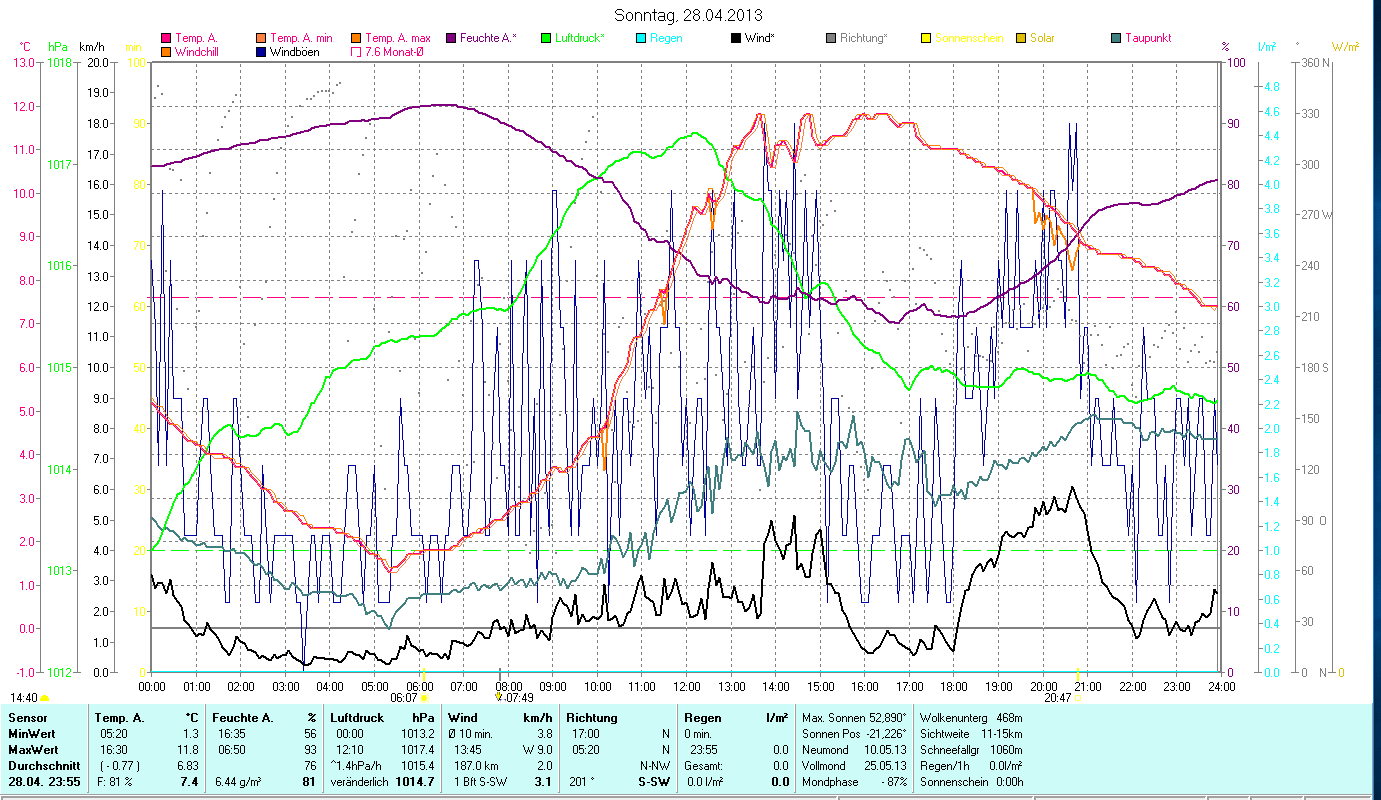
Task: Click the Schneefallgr 1060m entry
Action: [971, 750]
